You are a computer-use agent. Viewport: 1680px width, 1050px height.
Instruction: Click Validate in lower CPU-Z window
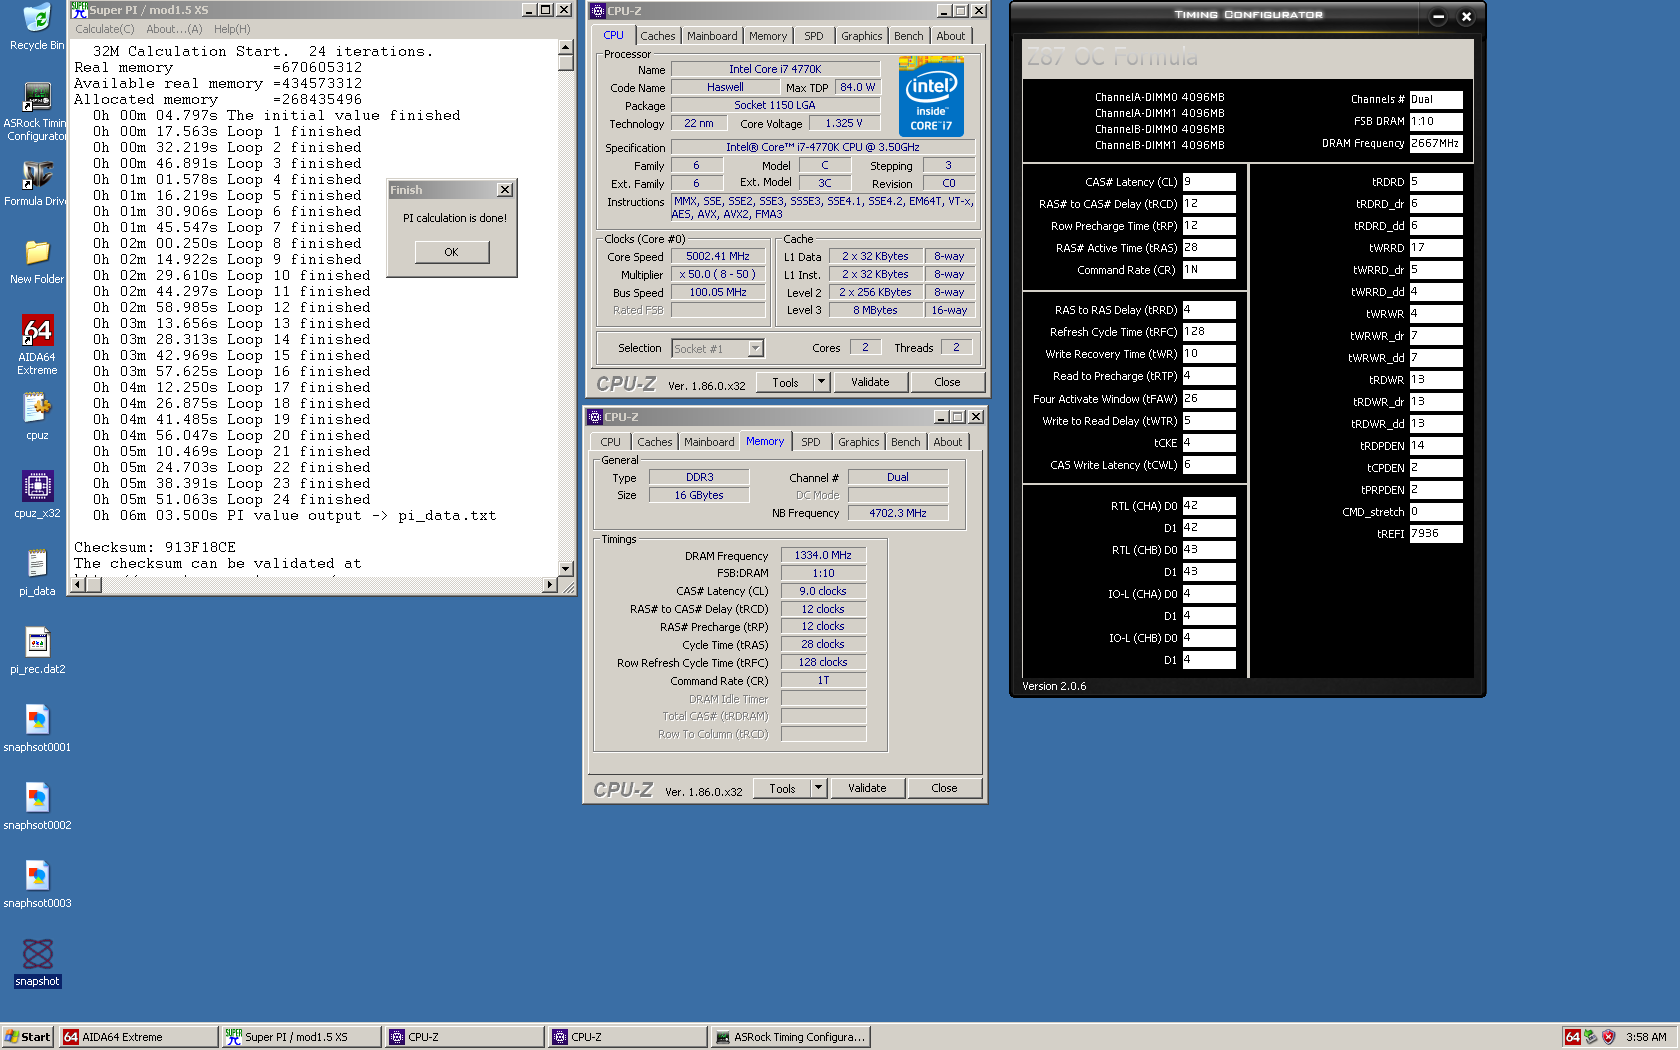click(867, 788)
